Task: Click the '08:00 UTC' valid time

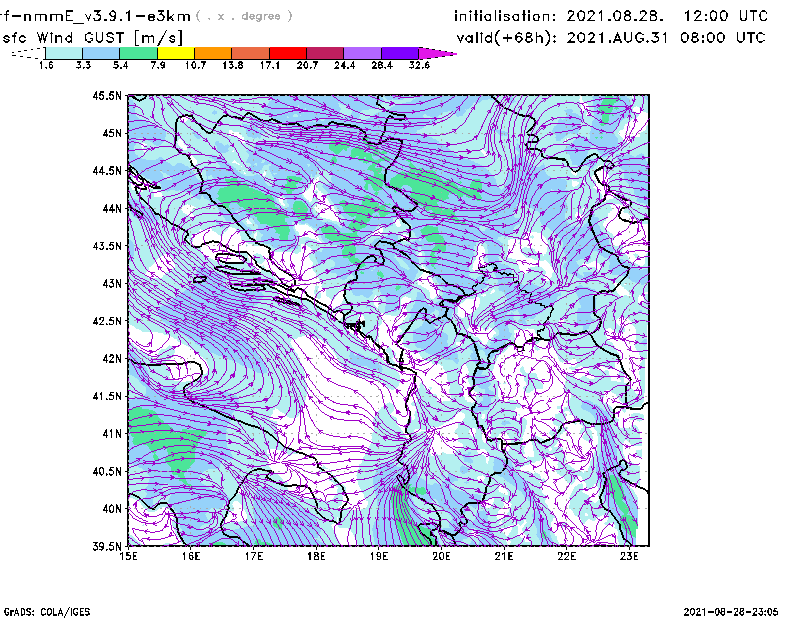Action: pyautogui.click(x=723, y=38)
